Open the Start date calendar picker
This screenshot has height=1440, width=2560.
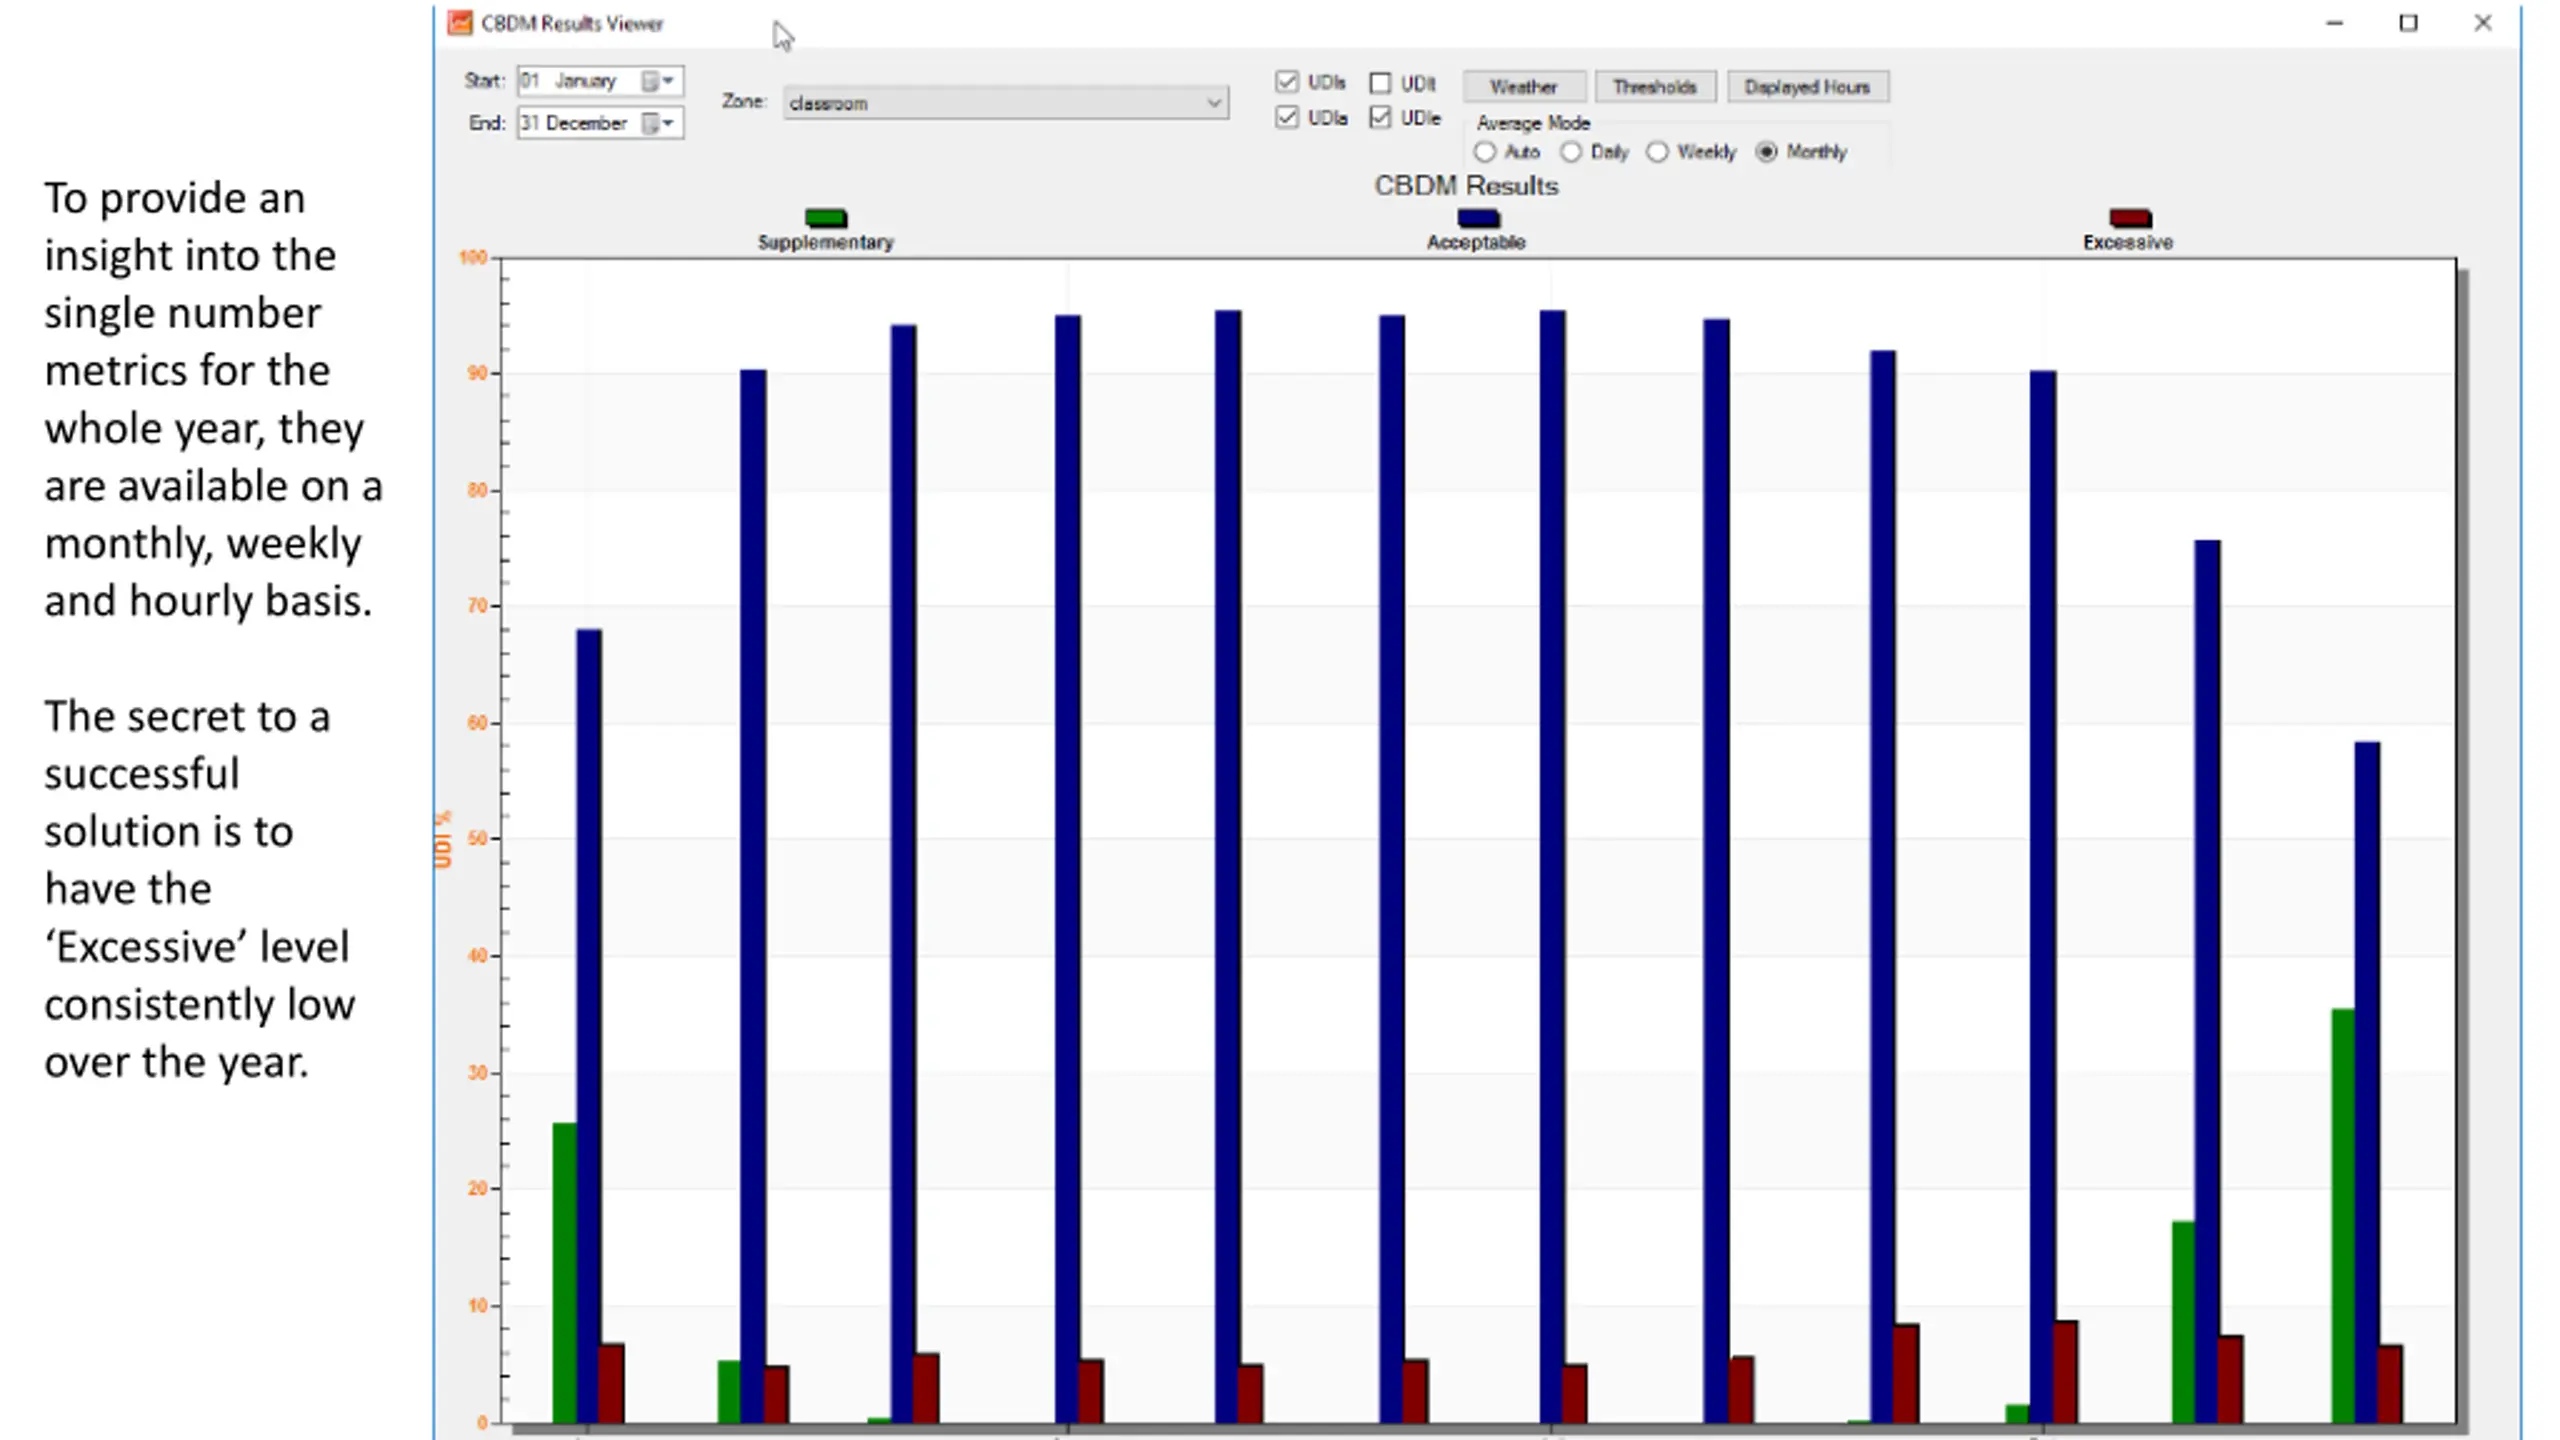pyautogui.click(x=658, y=81)
